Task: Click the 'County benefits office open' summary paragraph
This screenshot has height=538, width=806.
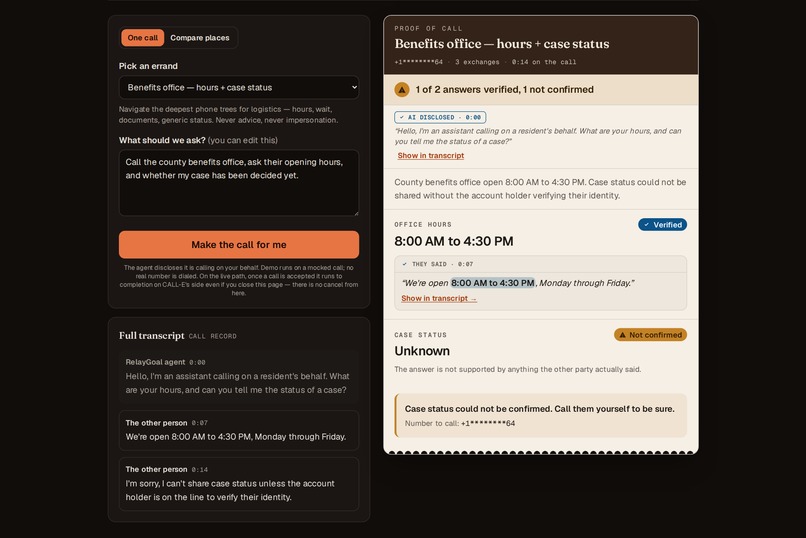Action: click(x=540, y=189)
